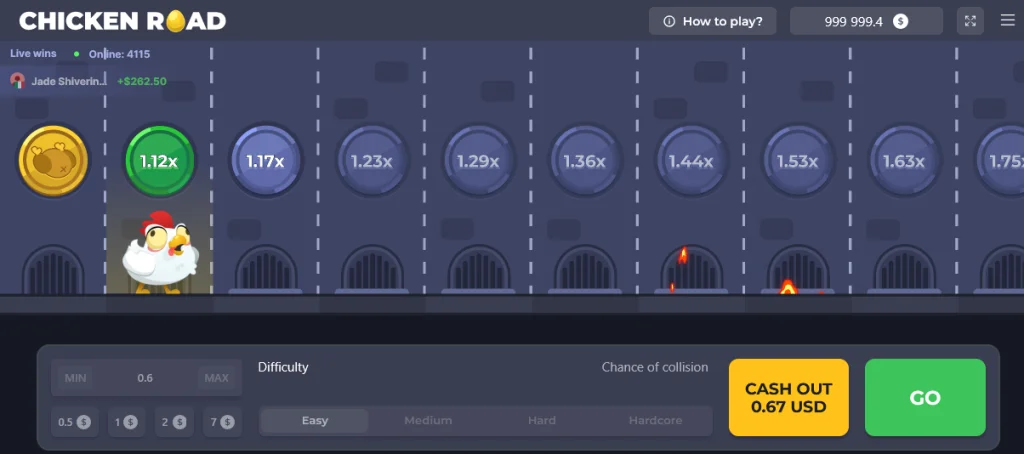Choose the 7 $ quick bet
The image size is (1024, 454).
click(222, 422)
